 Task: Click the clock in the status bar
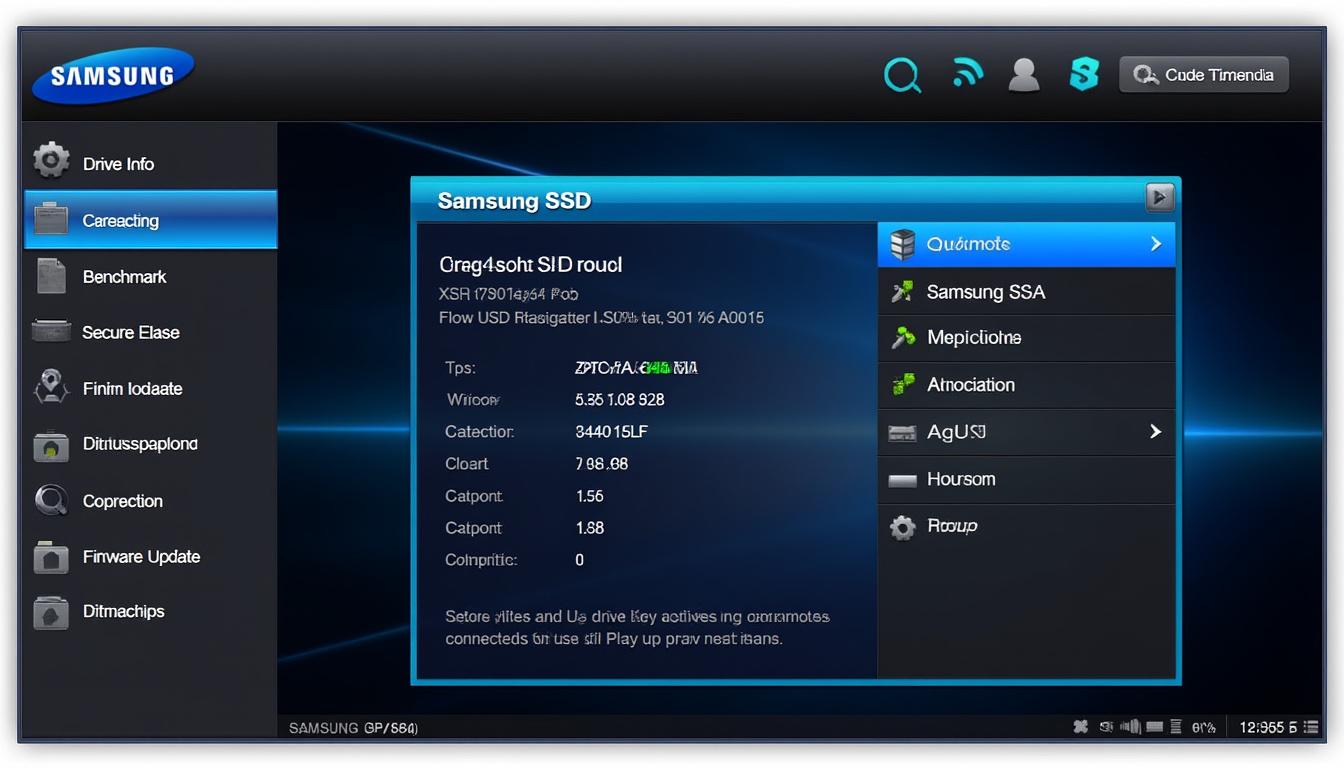[1267, 728]
